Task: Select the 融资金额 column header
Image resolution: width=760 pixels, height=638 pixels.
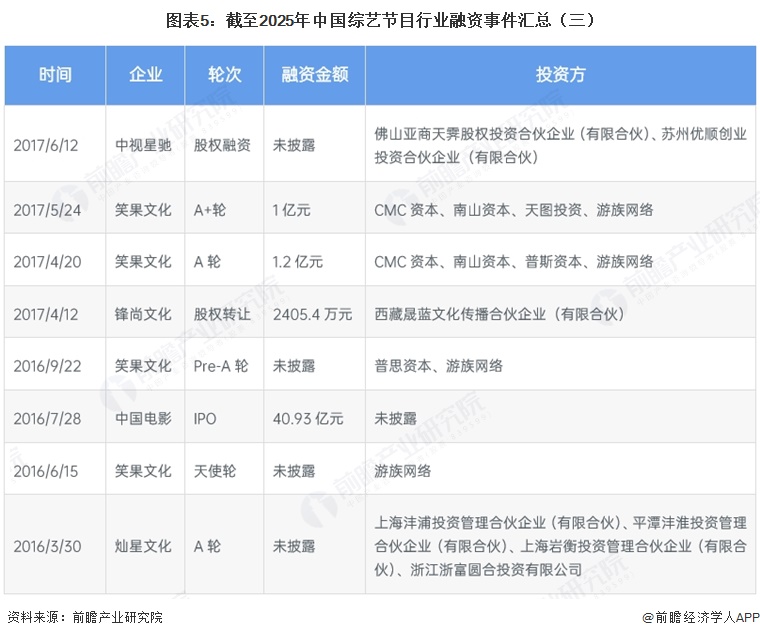Action: pyautogui.click(x=315, y=75)
